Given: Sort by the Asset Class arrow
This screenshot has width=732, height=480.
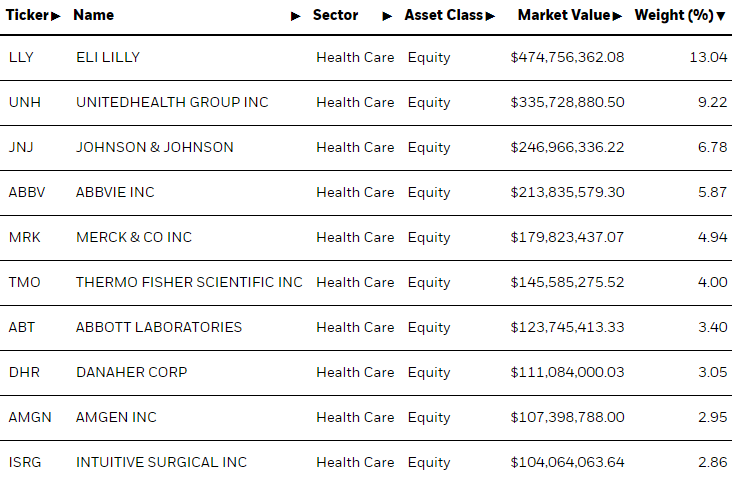Looking at the screenshot, I should click(x=490, y=16).
